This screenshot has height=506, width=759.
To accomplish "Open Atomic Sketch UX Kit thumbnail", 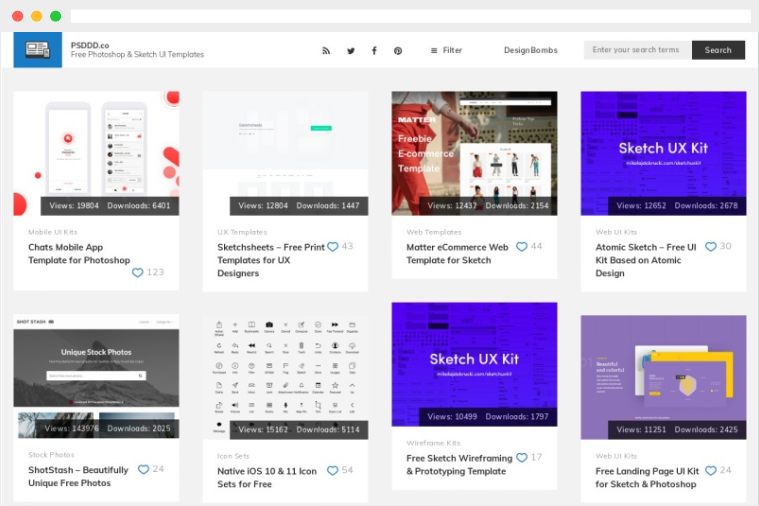I will tap(664, 153).
